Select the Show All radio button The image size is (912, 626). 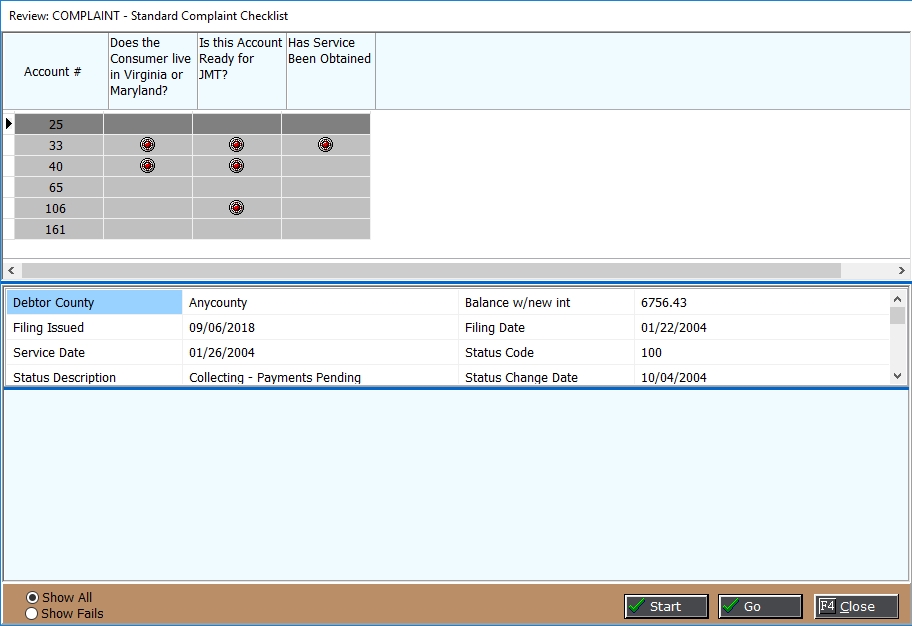click(x=32, y=598)
